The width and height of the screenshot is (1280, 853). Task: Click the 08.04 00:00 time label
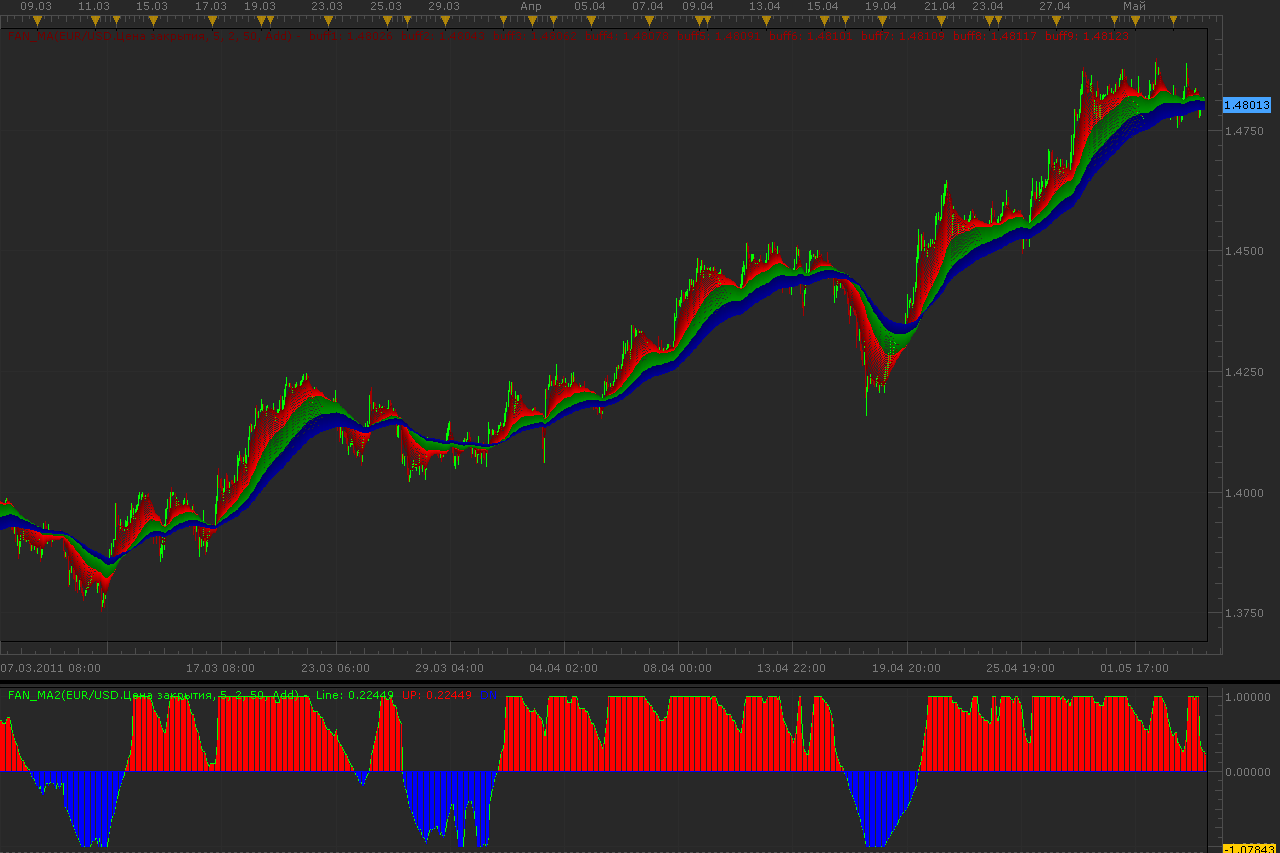click(x=678, y=668)
